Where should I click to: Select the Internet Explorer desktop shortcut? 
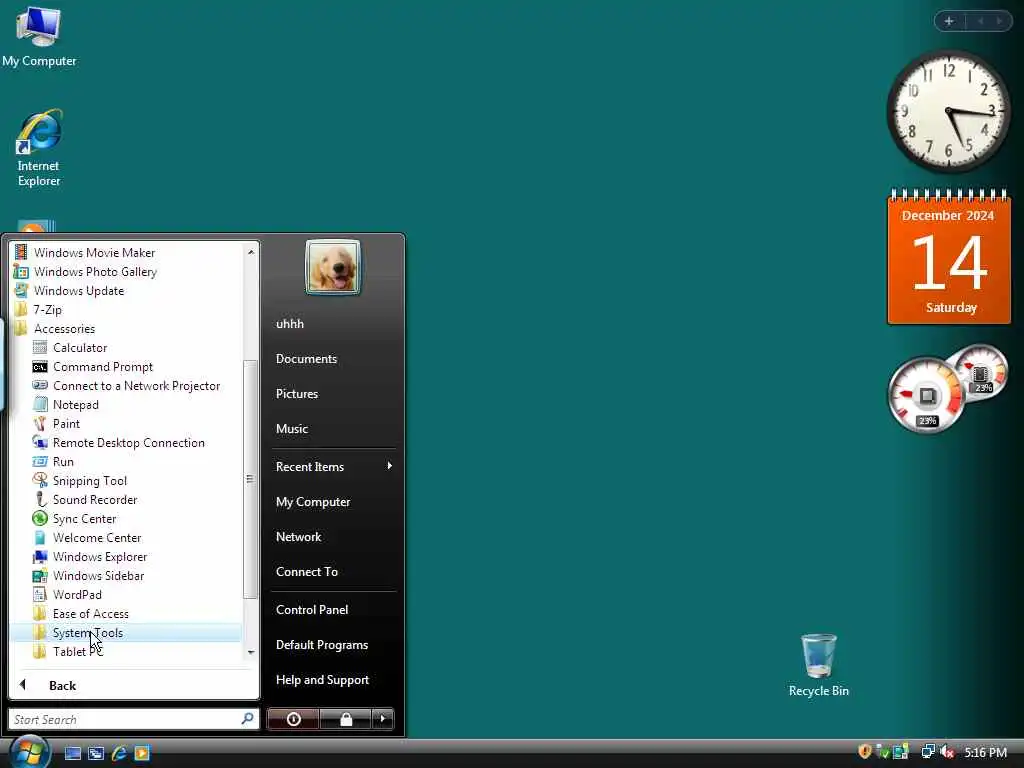[x=39, y=148]
